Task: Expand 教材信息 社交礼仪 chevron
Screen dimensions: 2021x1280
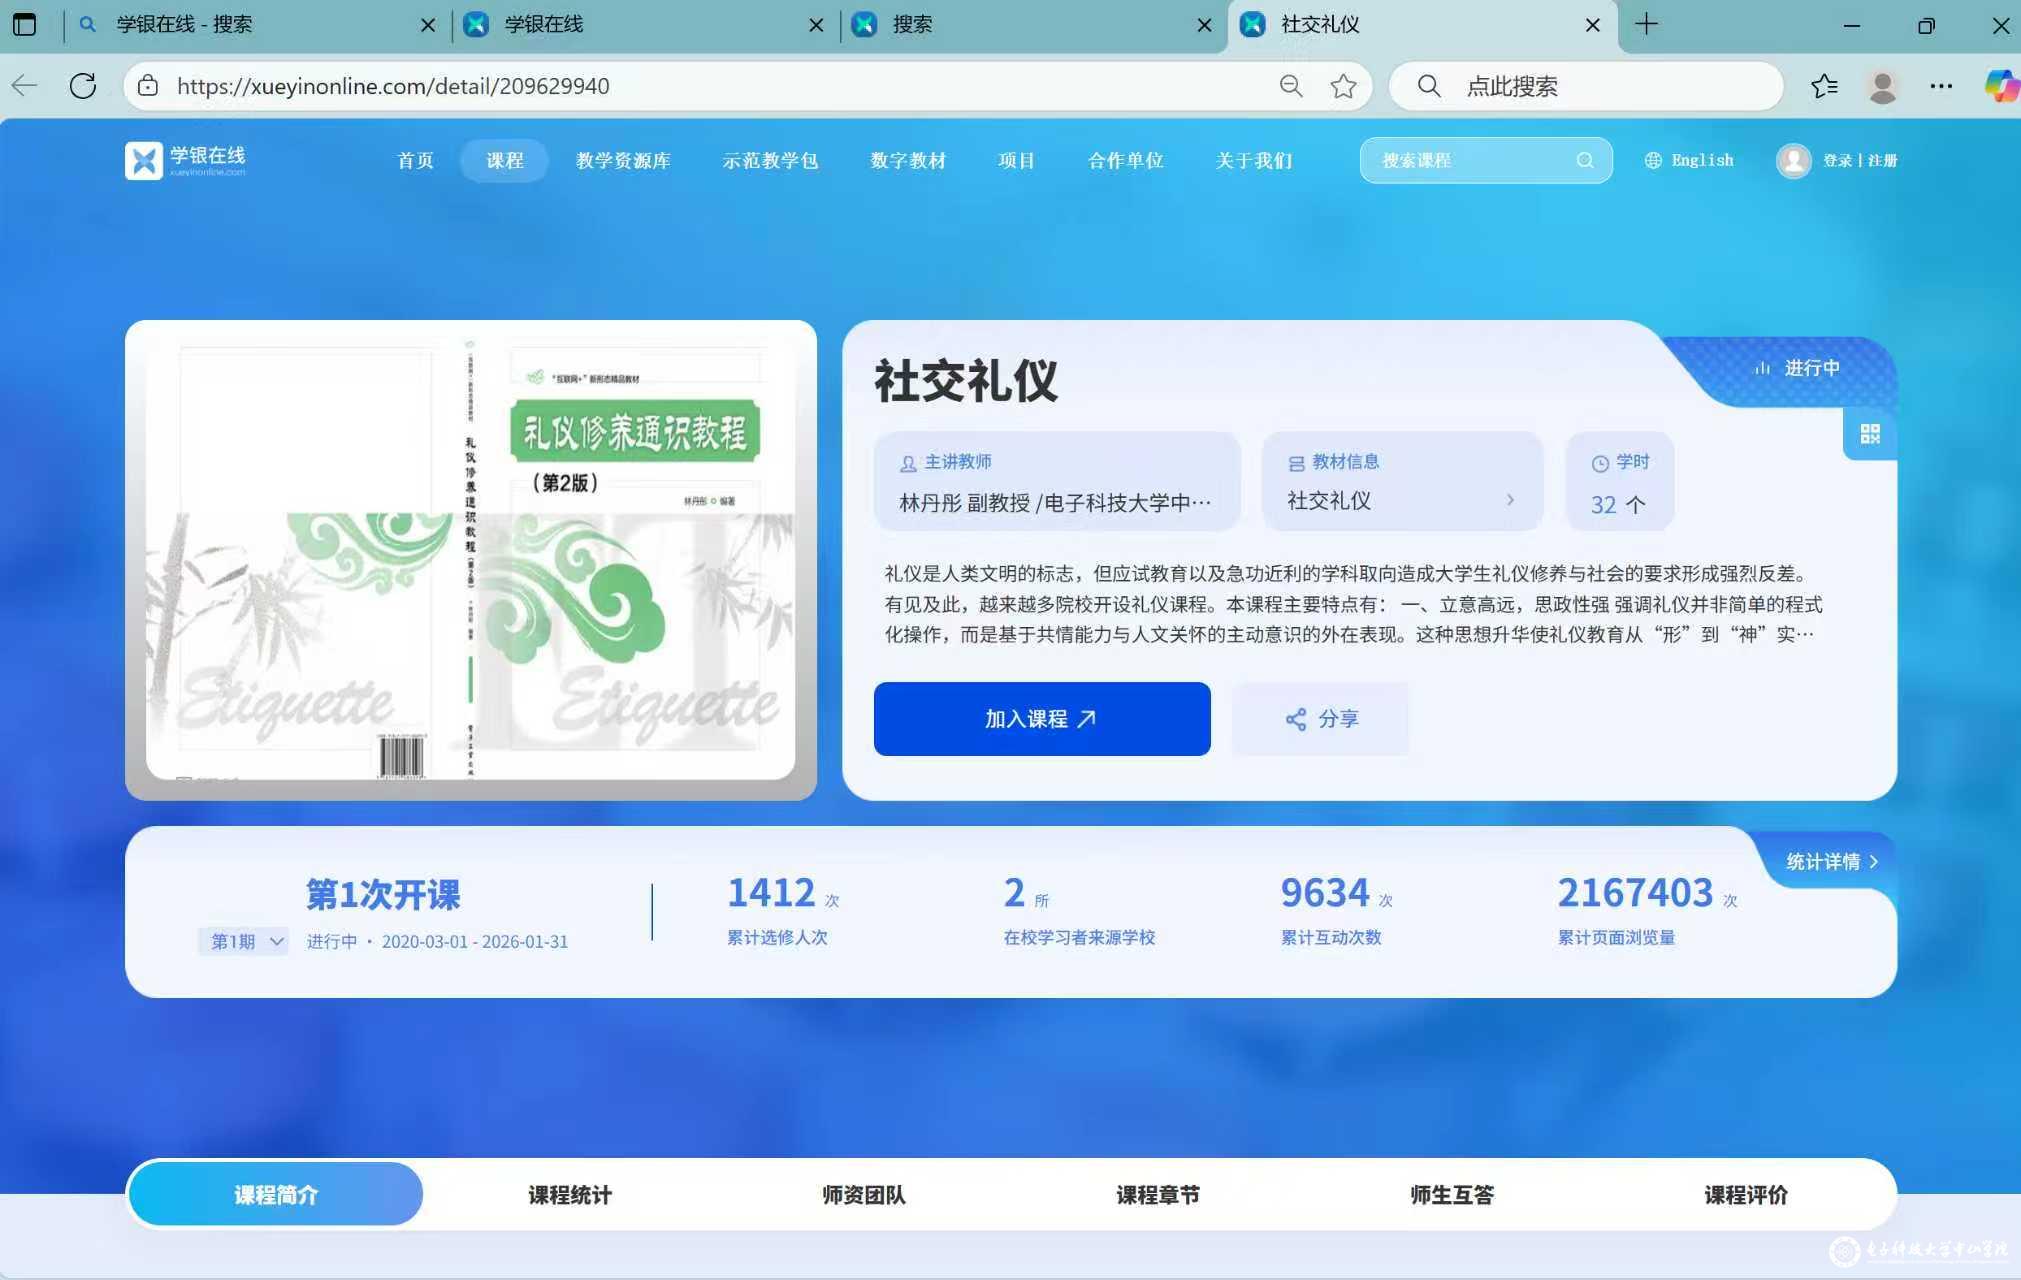Action: point(1510,500)
